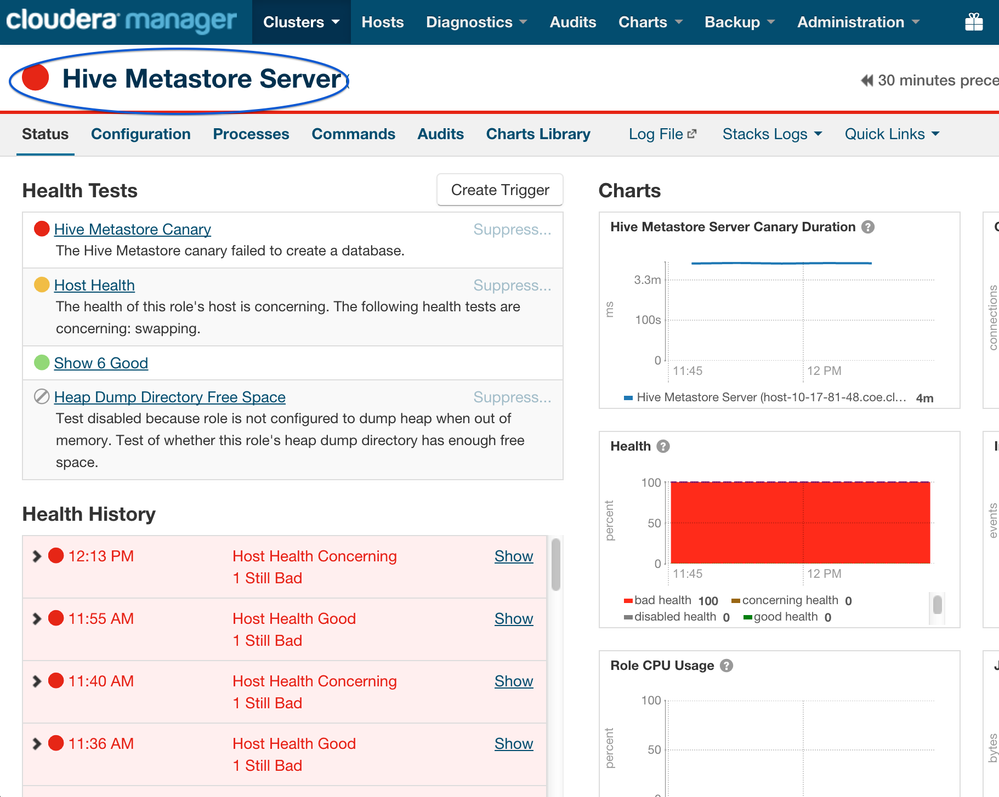Open the Charts Library tab
The width and height of the screenshot is (999, 797).
538,134
